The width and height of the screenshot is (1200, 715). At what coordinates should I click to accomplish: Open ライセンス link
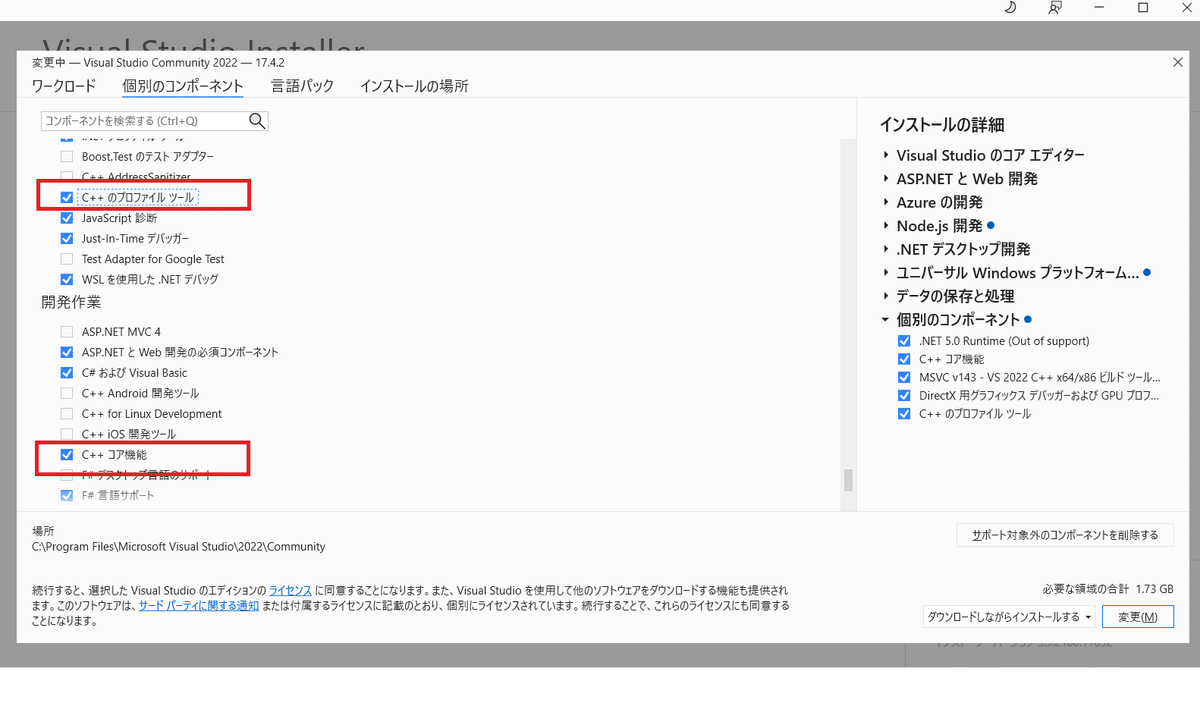[x=290, y=591]
